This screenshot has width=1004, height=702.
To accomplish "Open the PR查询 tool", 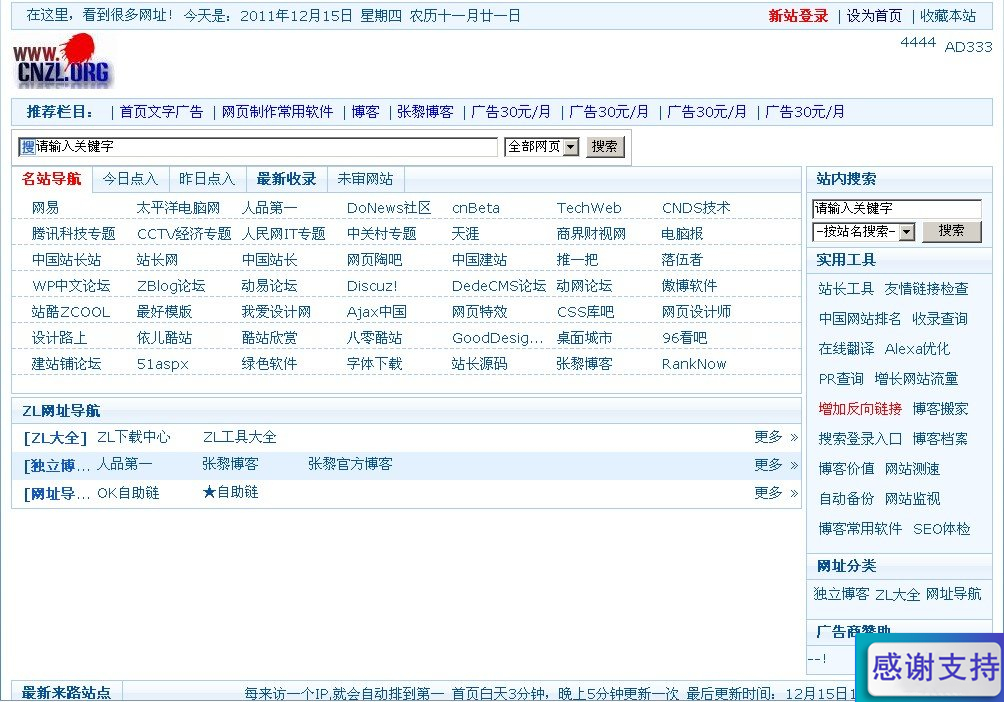I will click(x=841, y=379).
